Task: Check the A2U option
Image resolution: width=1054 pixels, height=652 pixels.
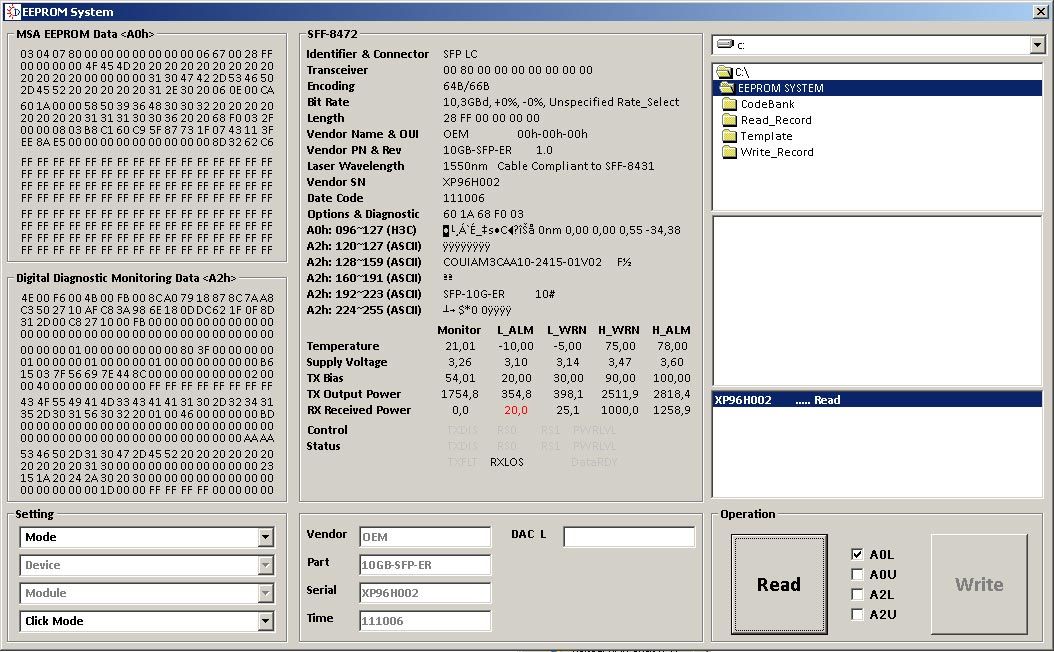Action: (857, 613)
